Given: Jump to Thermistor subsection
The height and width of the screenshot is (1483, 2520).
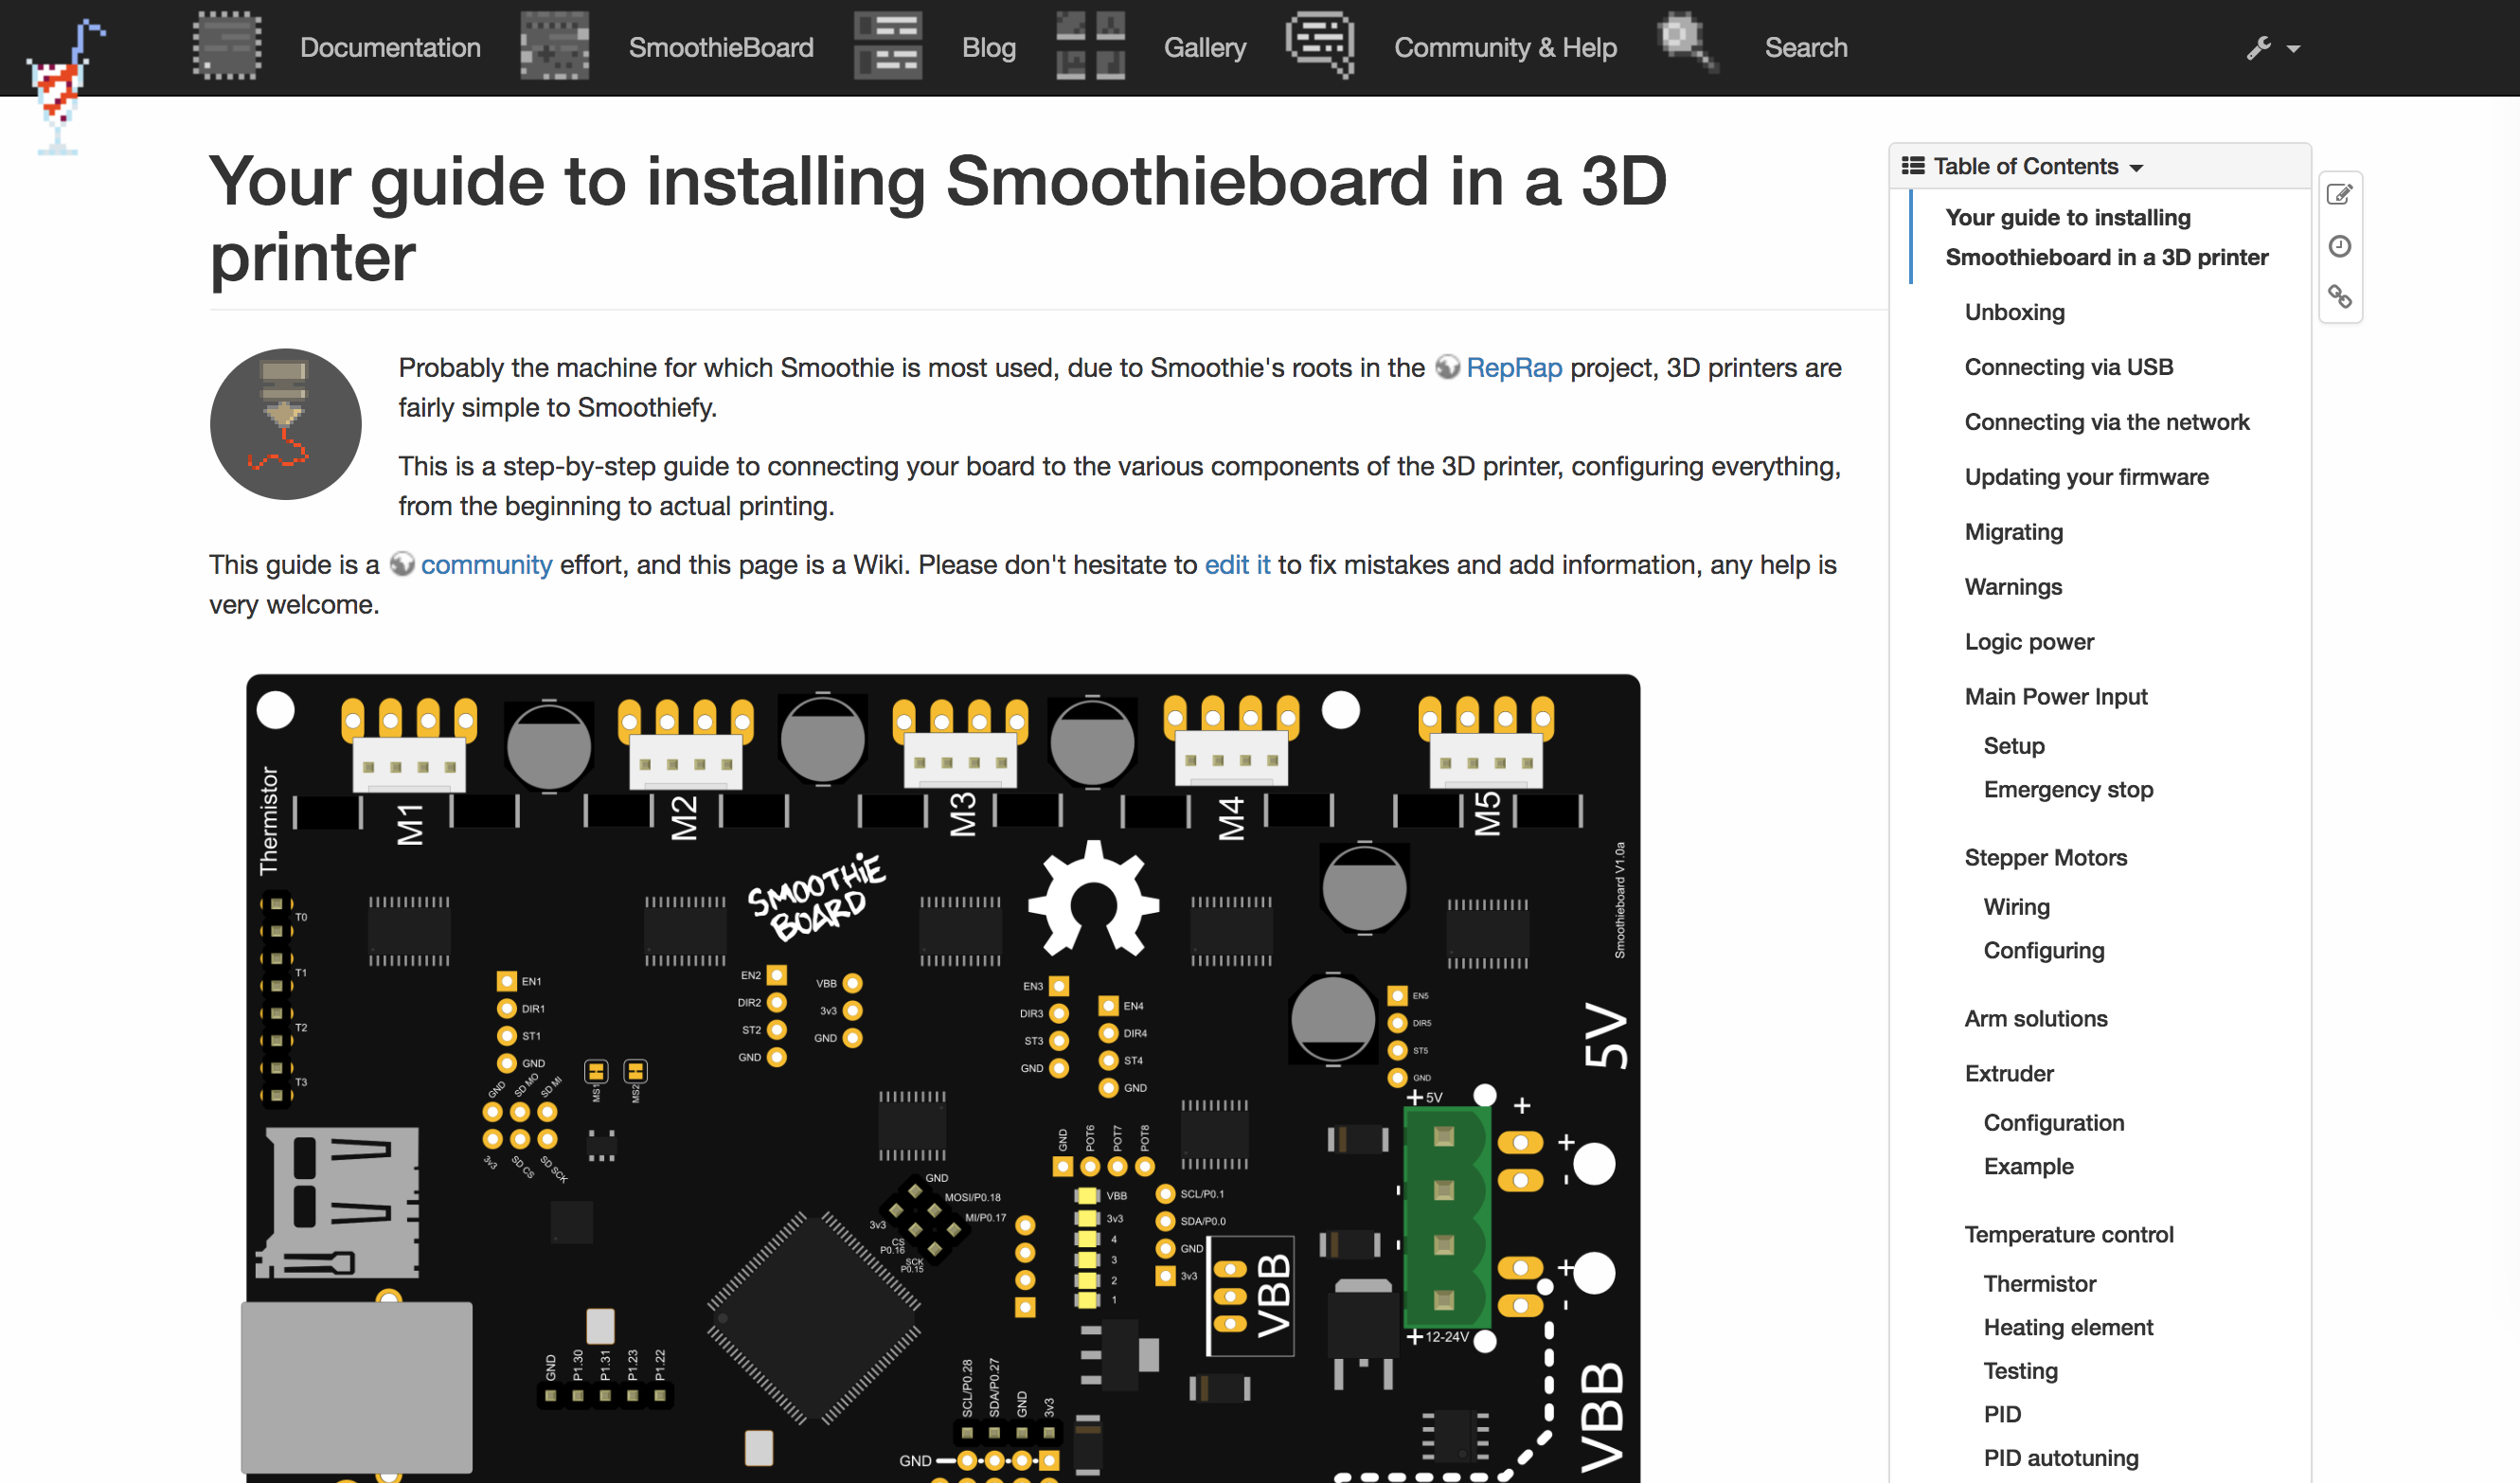Looking at the screenshot, I should (x=2039, y=1284).
